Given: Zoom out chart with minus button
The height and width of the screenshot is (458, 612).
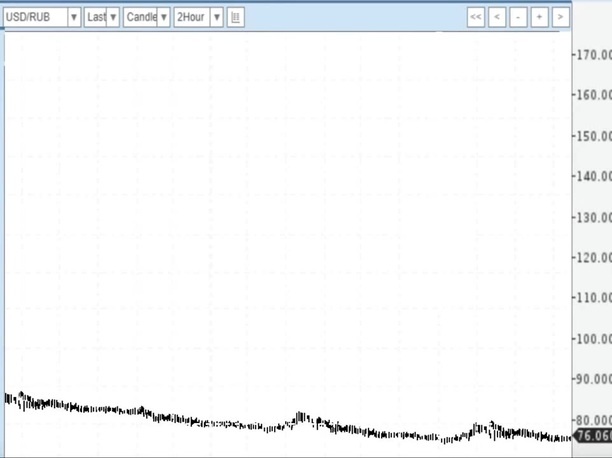Looking at the screenshot, I should coord(518,17).
